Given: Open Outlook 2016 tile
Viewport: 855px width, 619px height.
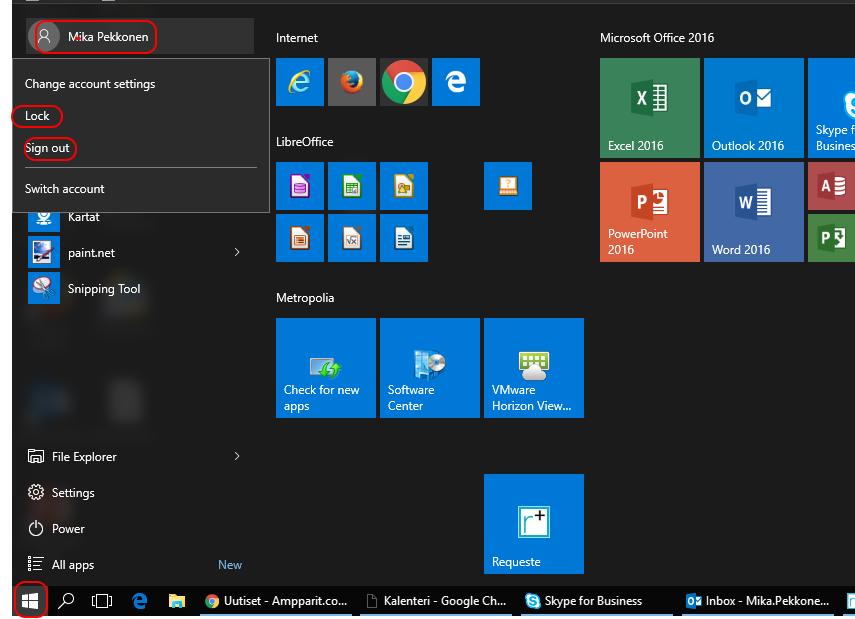Looking at the screenshot, I should pos(754,108).
